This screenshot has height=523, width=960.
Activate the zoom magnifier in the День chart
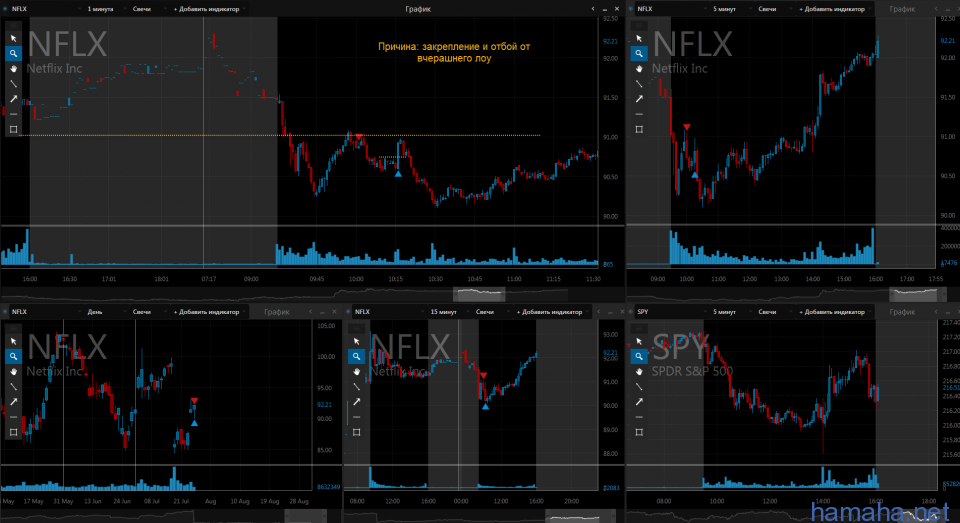click(x=13, y=356)
